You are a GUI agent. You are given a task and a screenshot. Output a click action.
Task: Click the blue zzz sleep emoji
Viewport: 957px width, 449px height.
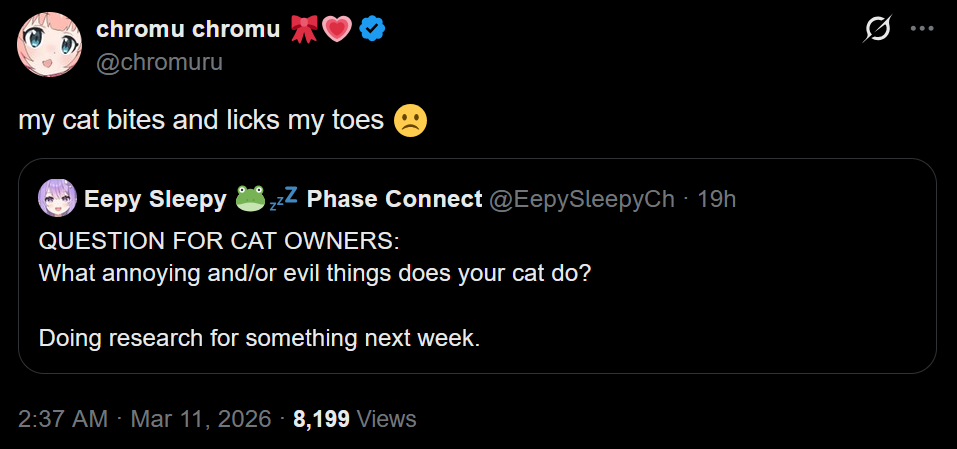283,199
